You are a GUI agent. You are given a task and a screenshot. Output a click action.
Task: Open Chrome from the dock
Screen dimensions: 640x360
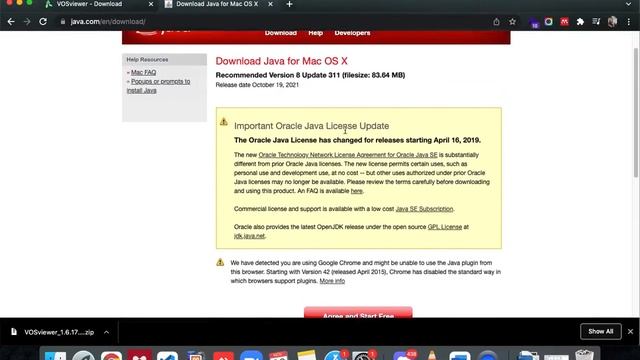coord(111,356)
